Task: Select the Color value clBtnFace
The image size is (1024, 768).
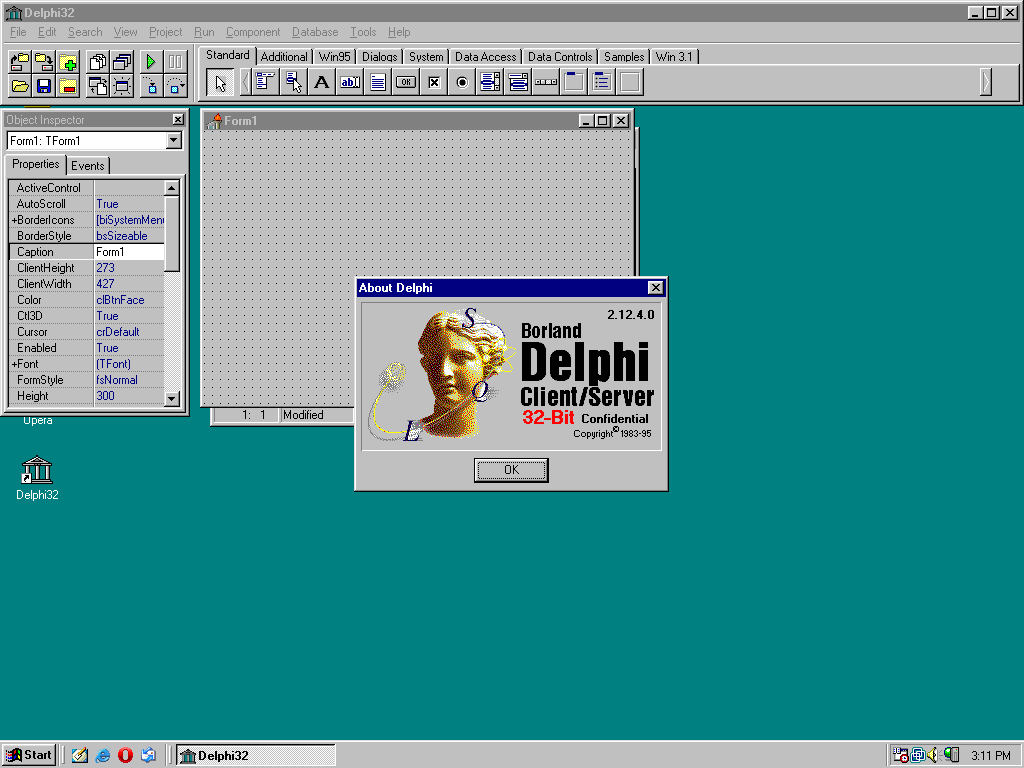Action: [129, 300]
